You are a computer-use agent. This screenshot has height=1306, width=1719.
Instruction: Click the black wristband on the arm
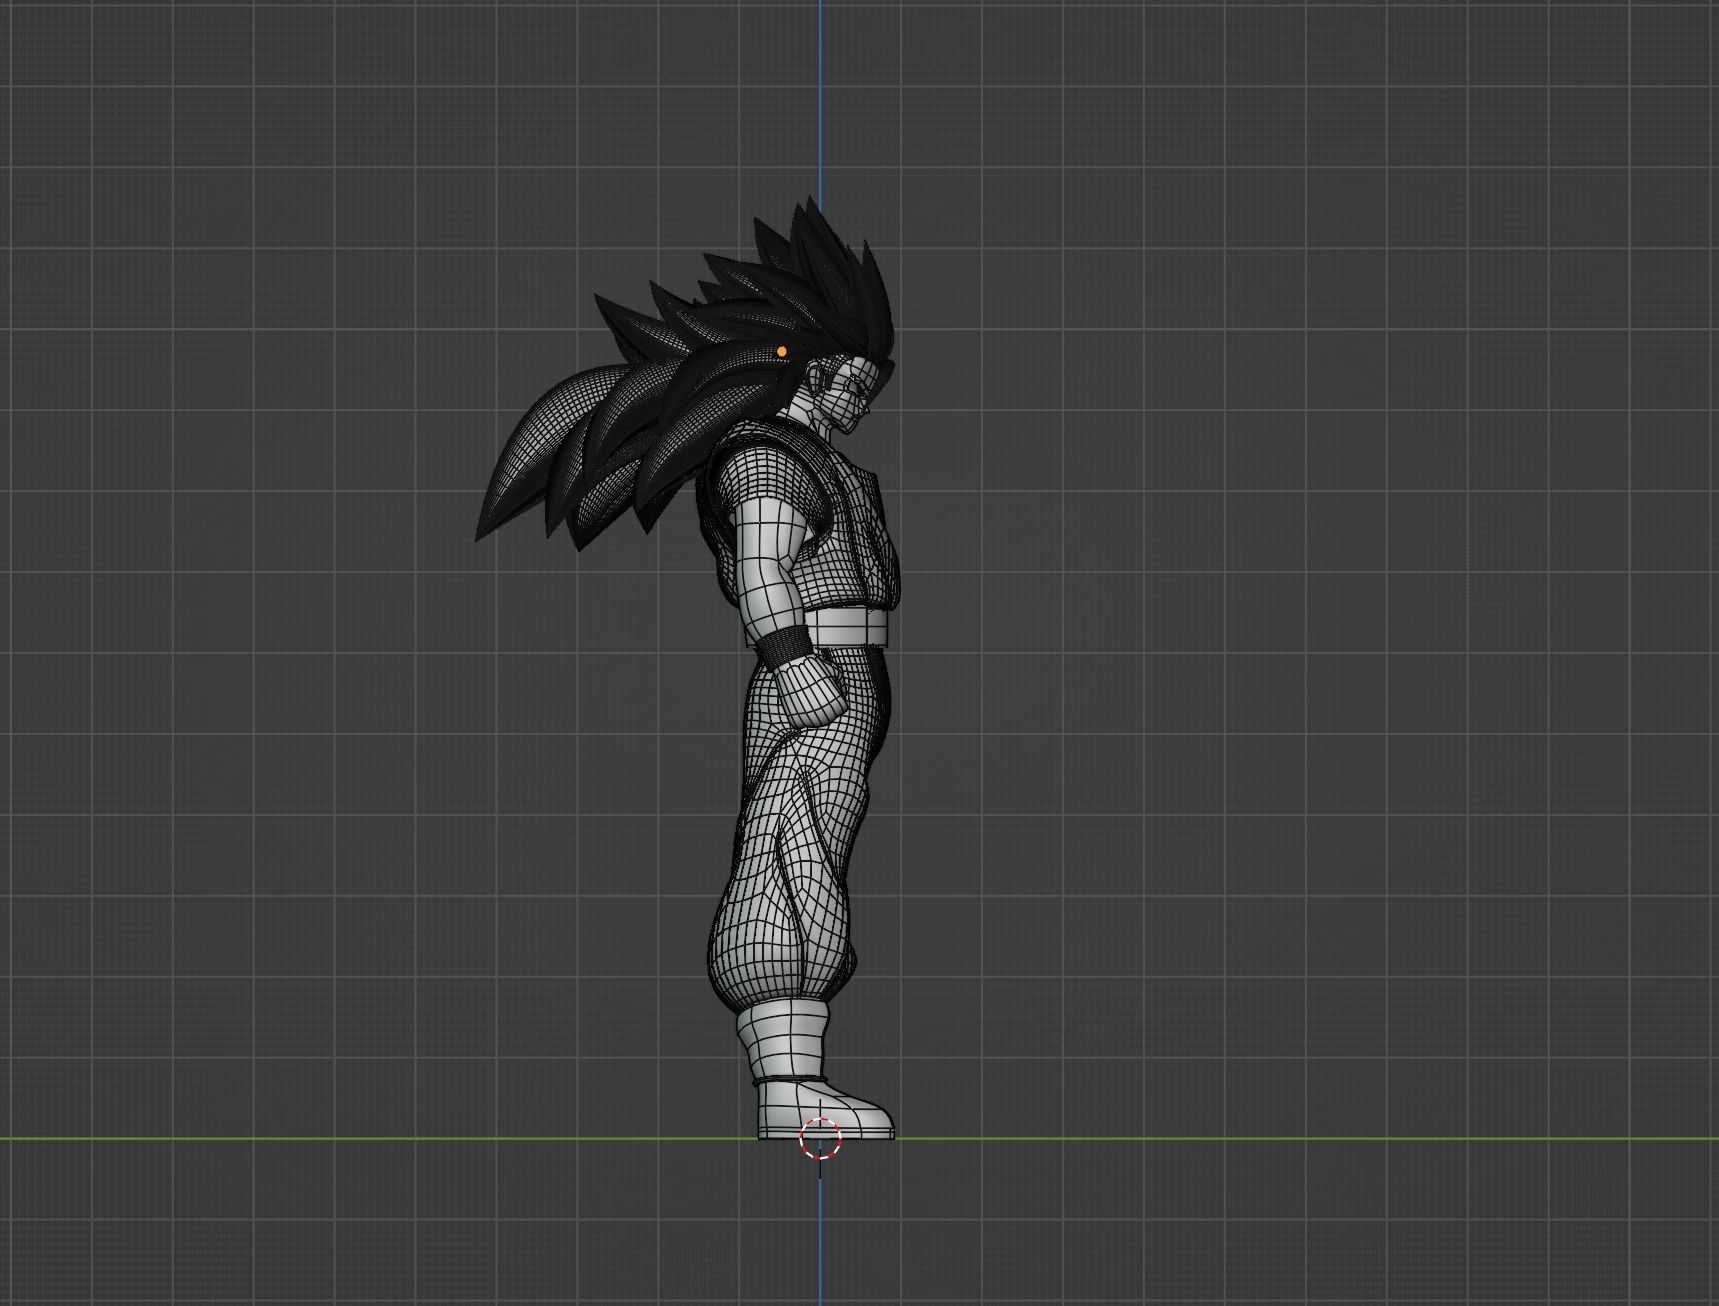(x=787, y=650)
